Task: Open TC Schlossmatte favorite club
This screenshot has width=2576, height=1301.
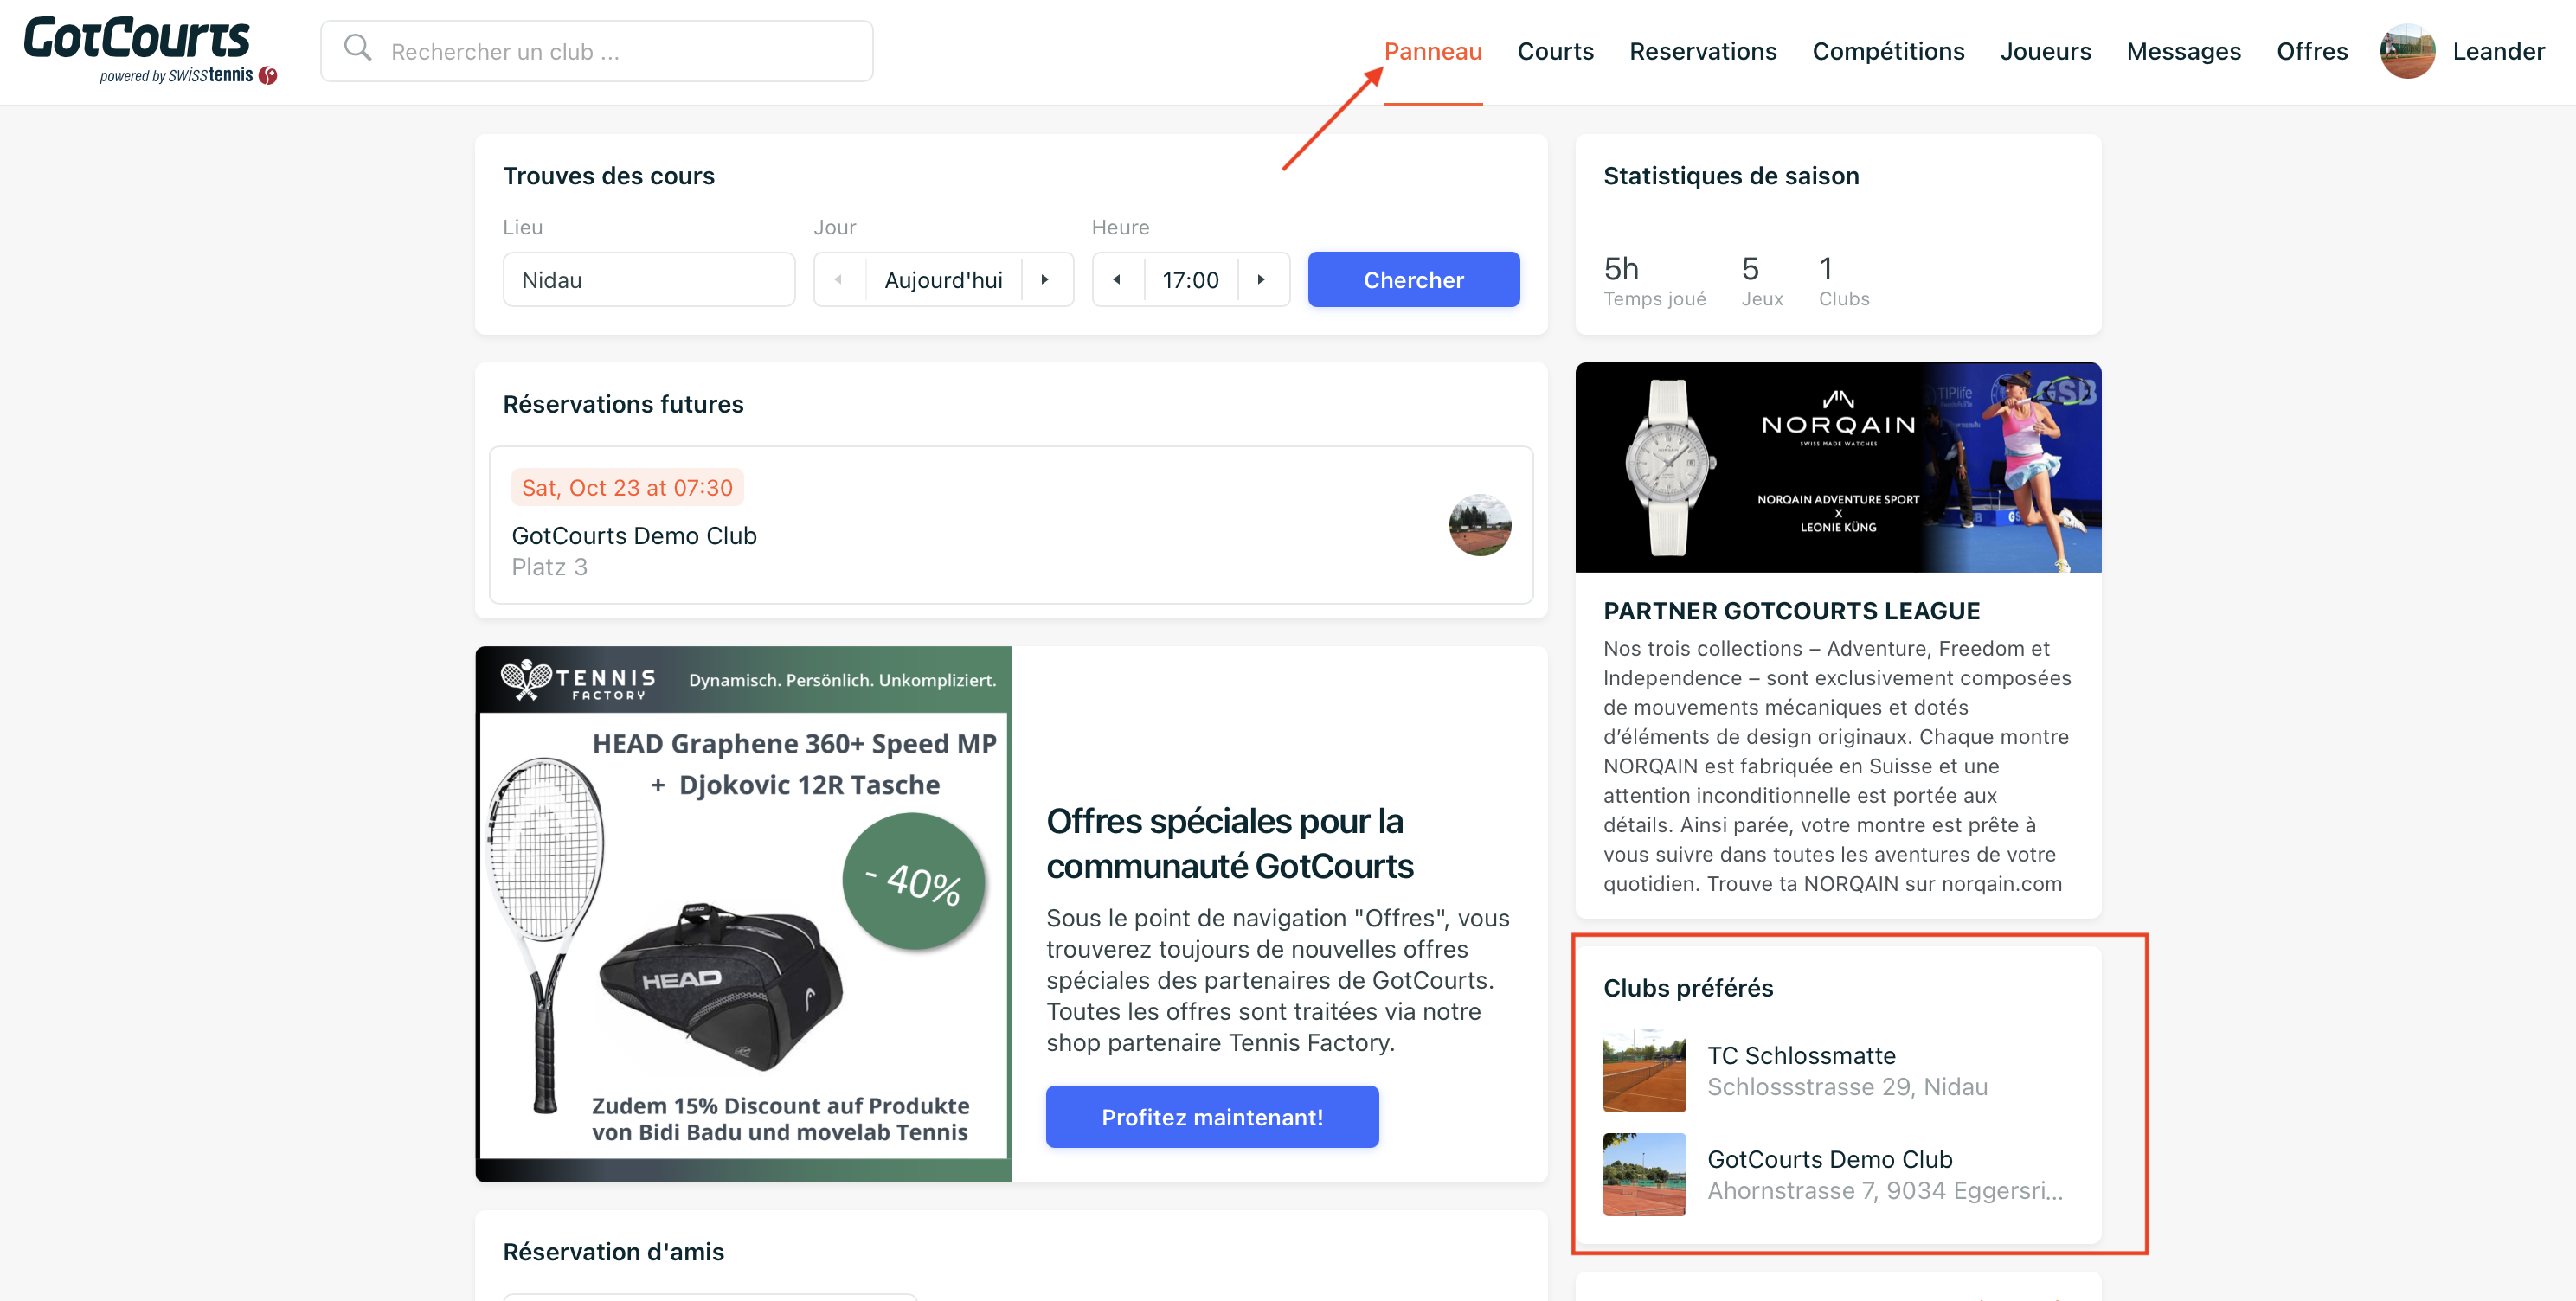Action: 1838,1071
